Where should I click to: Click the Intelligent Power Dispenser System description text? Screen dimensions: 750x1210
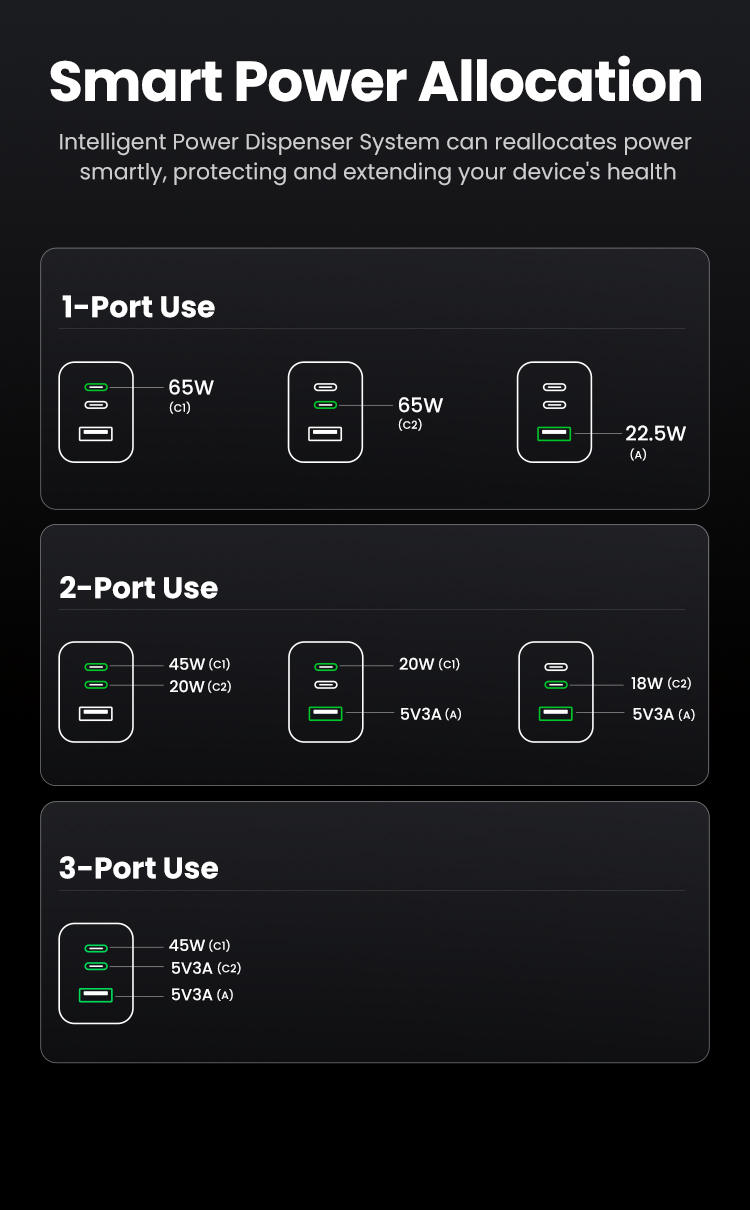375,157
